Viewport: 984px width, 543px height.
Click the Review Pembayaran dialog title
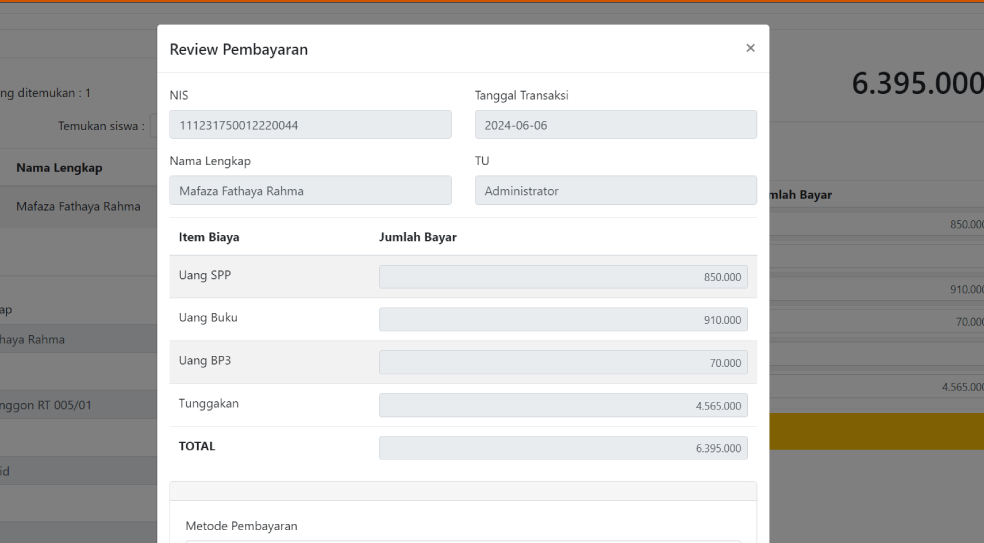tap(239, 51)
